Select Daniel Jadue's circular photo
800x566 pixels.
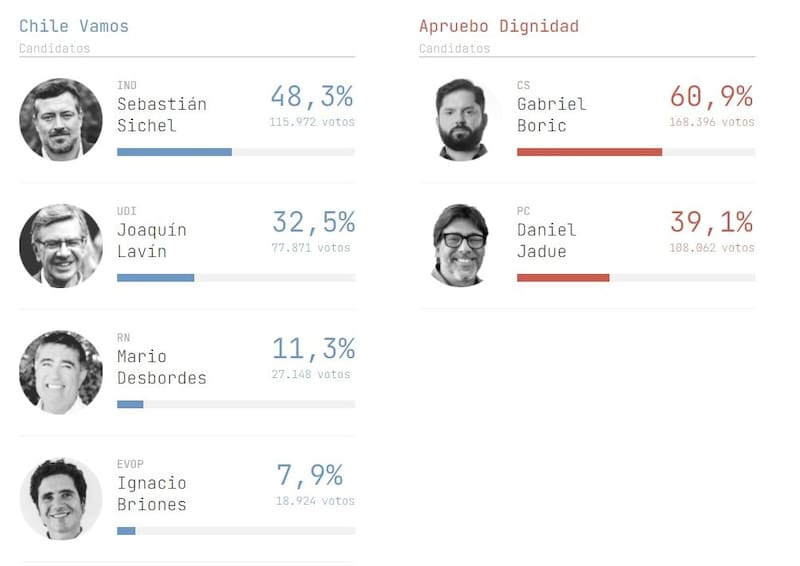coord(461,246)
